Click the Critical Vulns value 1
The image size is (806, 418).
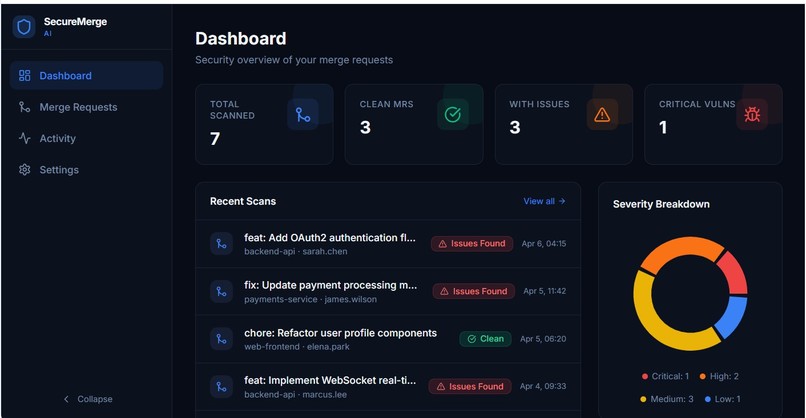(x=663, y=128)
